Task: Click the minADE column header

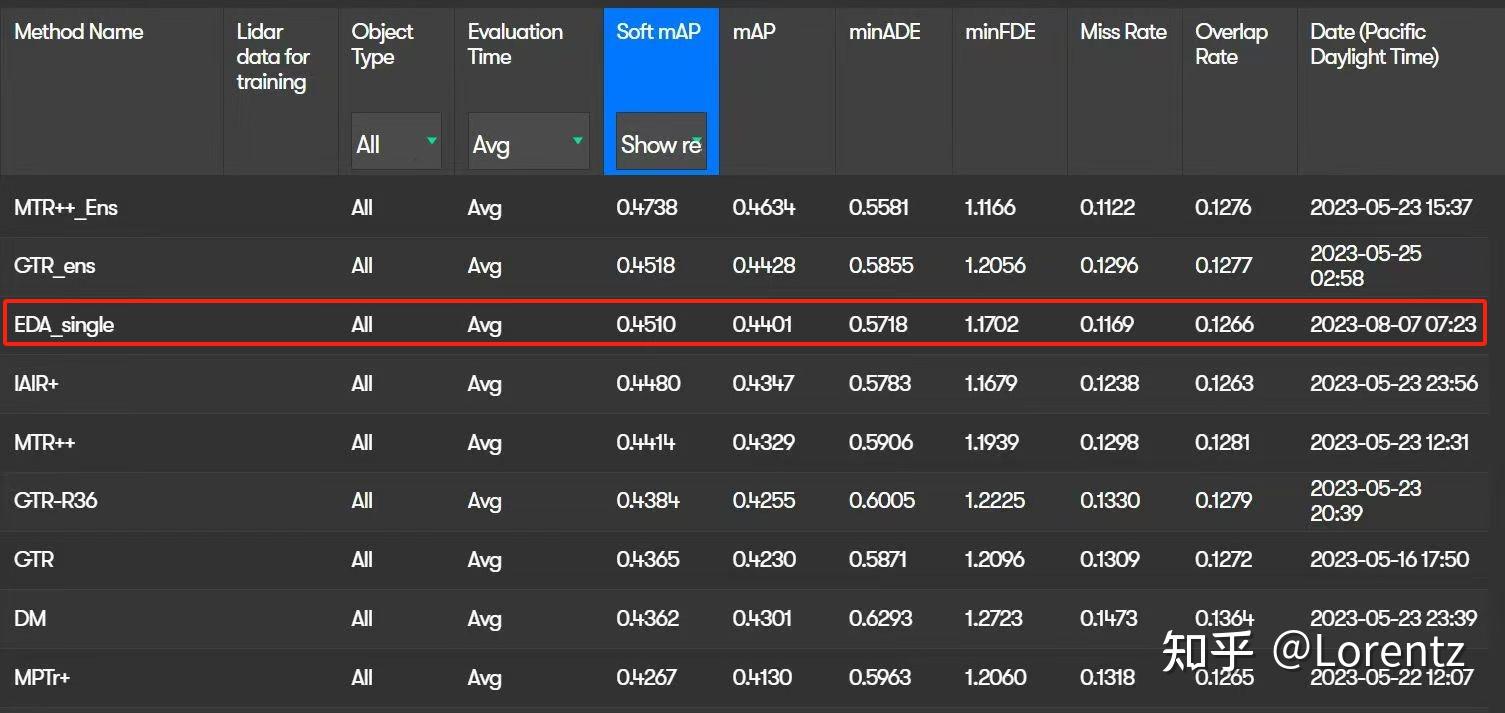Action: click(884, 32)
